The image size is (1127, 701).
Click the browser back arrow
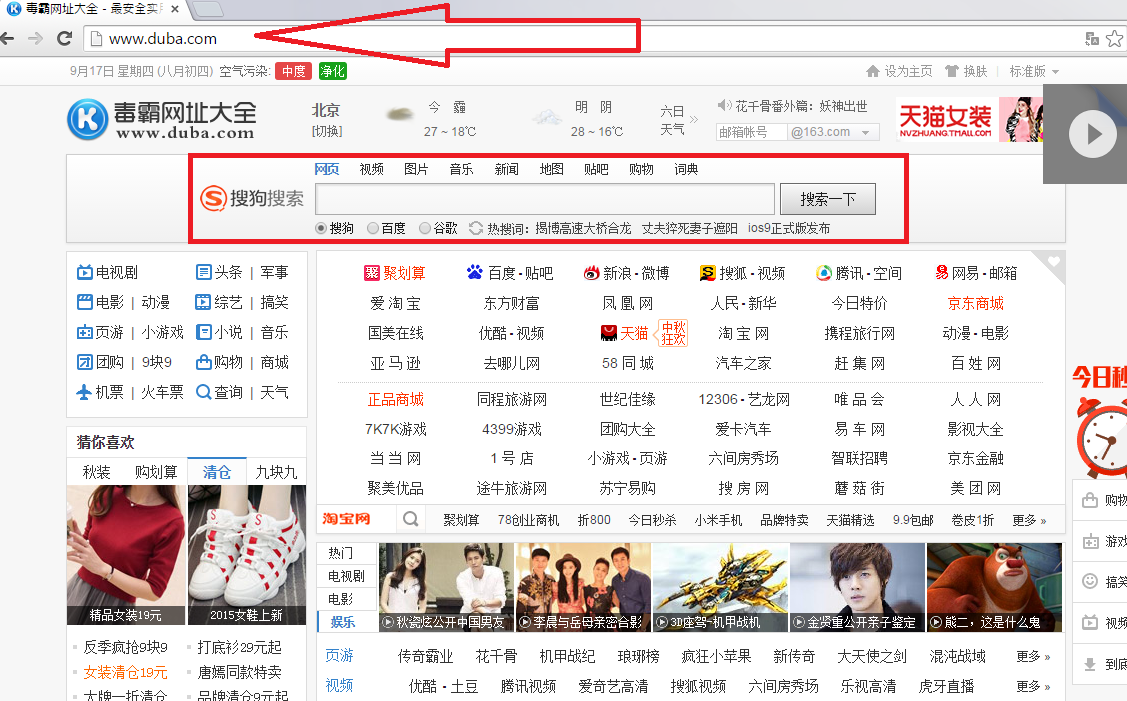coord(7,39)
